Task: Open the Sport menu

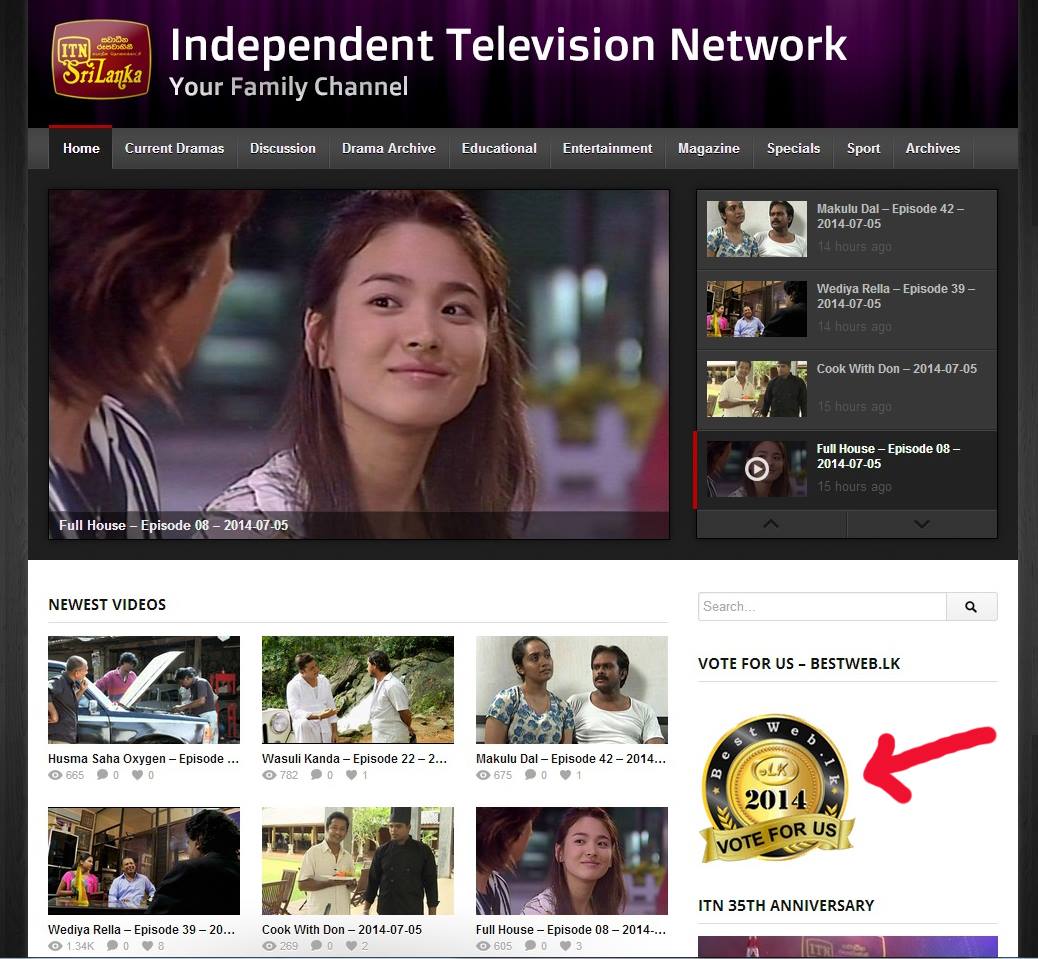Action: [x=863, y=148]
